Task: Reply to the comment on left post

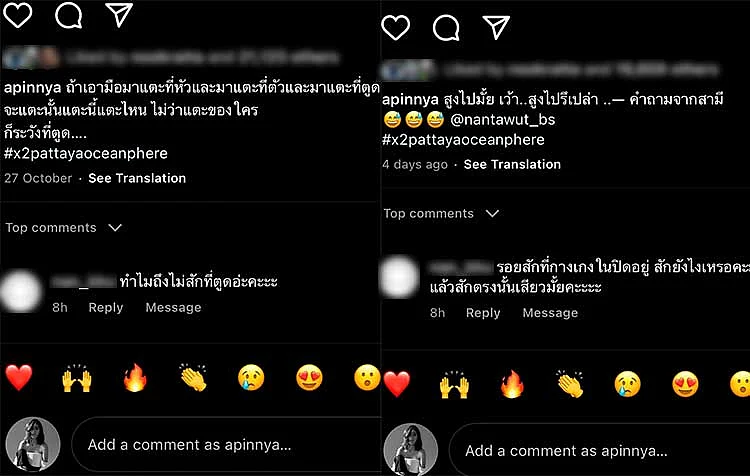Action: (106, 307)
